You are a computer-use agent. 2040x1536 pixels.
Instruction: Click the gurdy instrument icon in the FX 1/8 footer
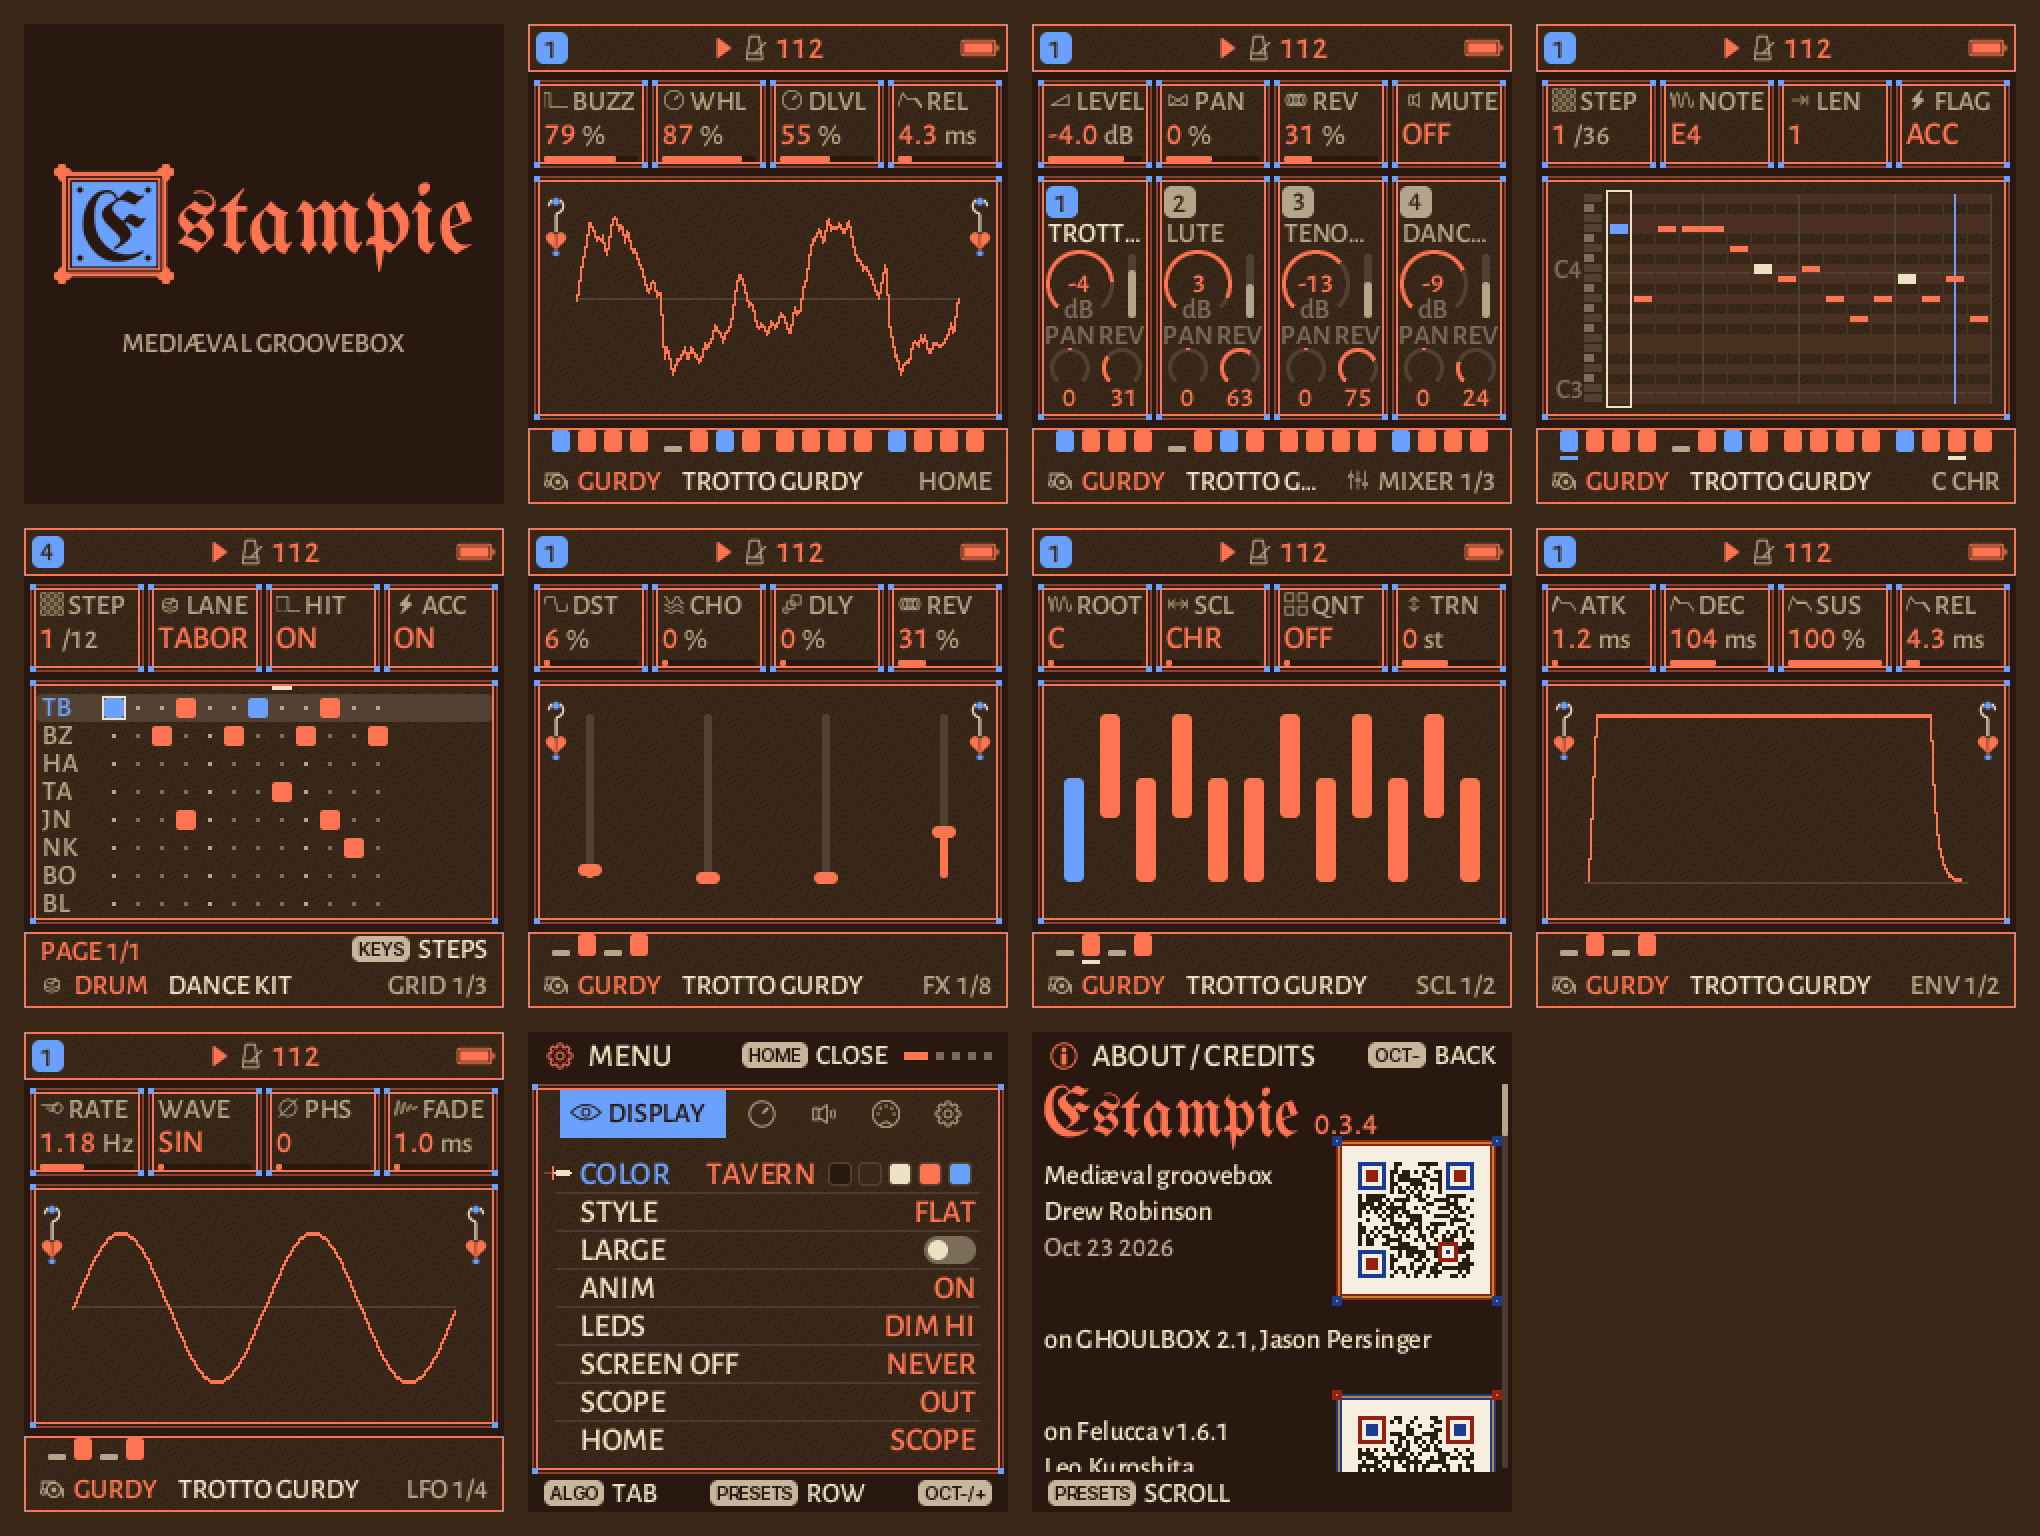coord(555,986)
